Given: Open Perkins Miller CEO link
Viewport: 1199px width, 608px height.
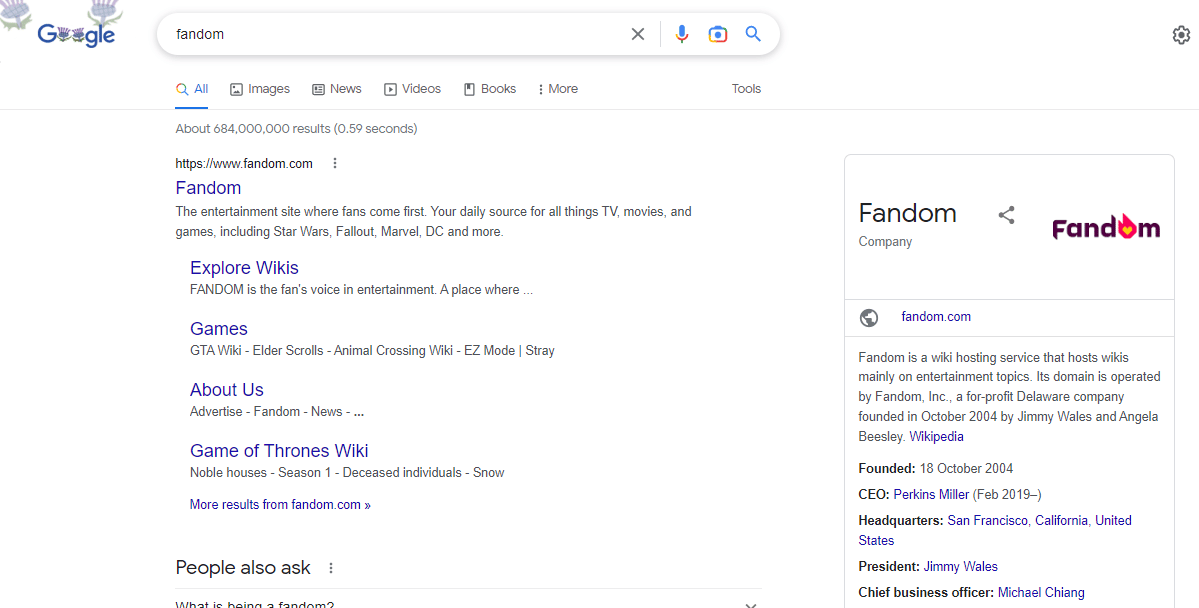Looking at the screenshot, I should [931, 494].
